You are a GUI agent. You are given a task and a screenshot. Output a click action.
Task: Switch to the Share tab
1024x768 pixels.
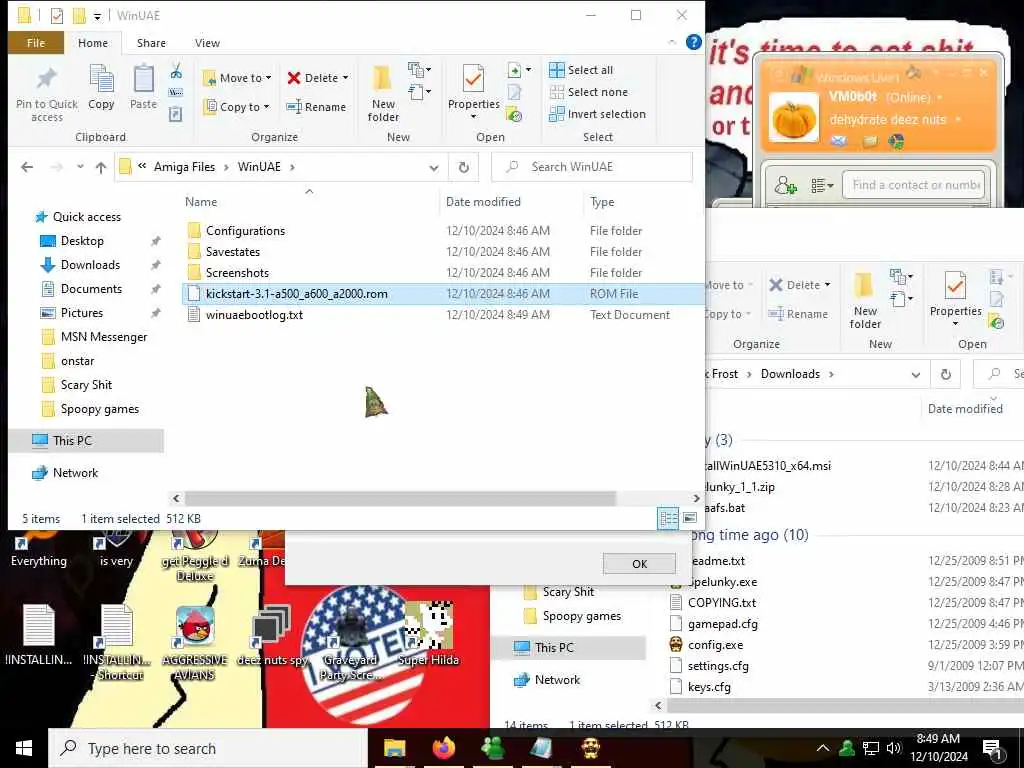pyautogui.click(x=151, y=43)
